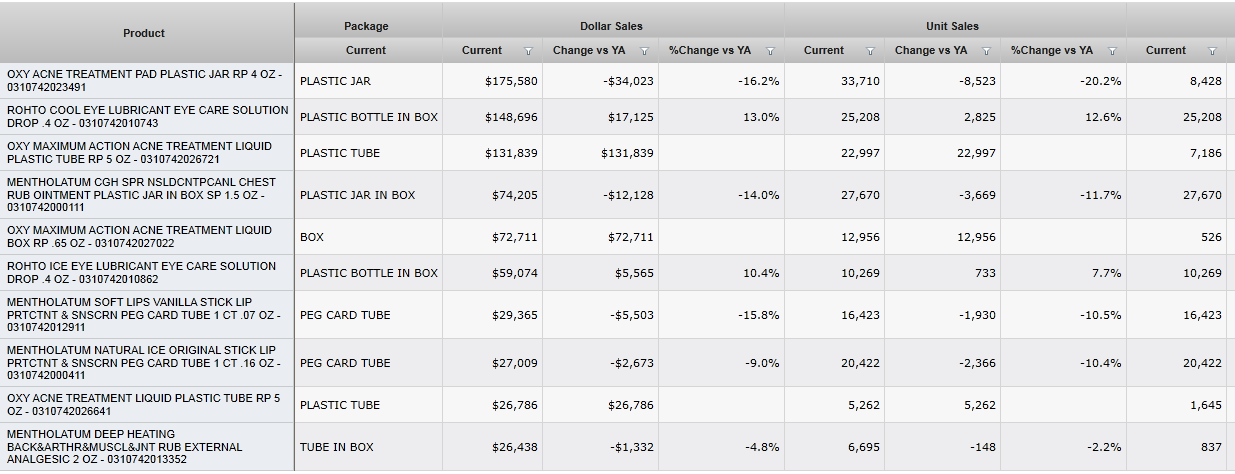Click the Product column header
Screen dimensions: 1235x474
144,33
